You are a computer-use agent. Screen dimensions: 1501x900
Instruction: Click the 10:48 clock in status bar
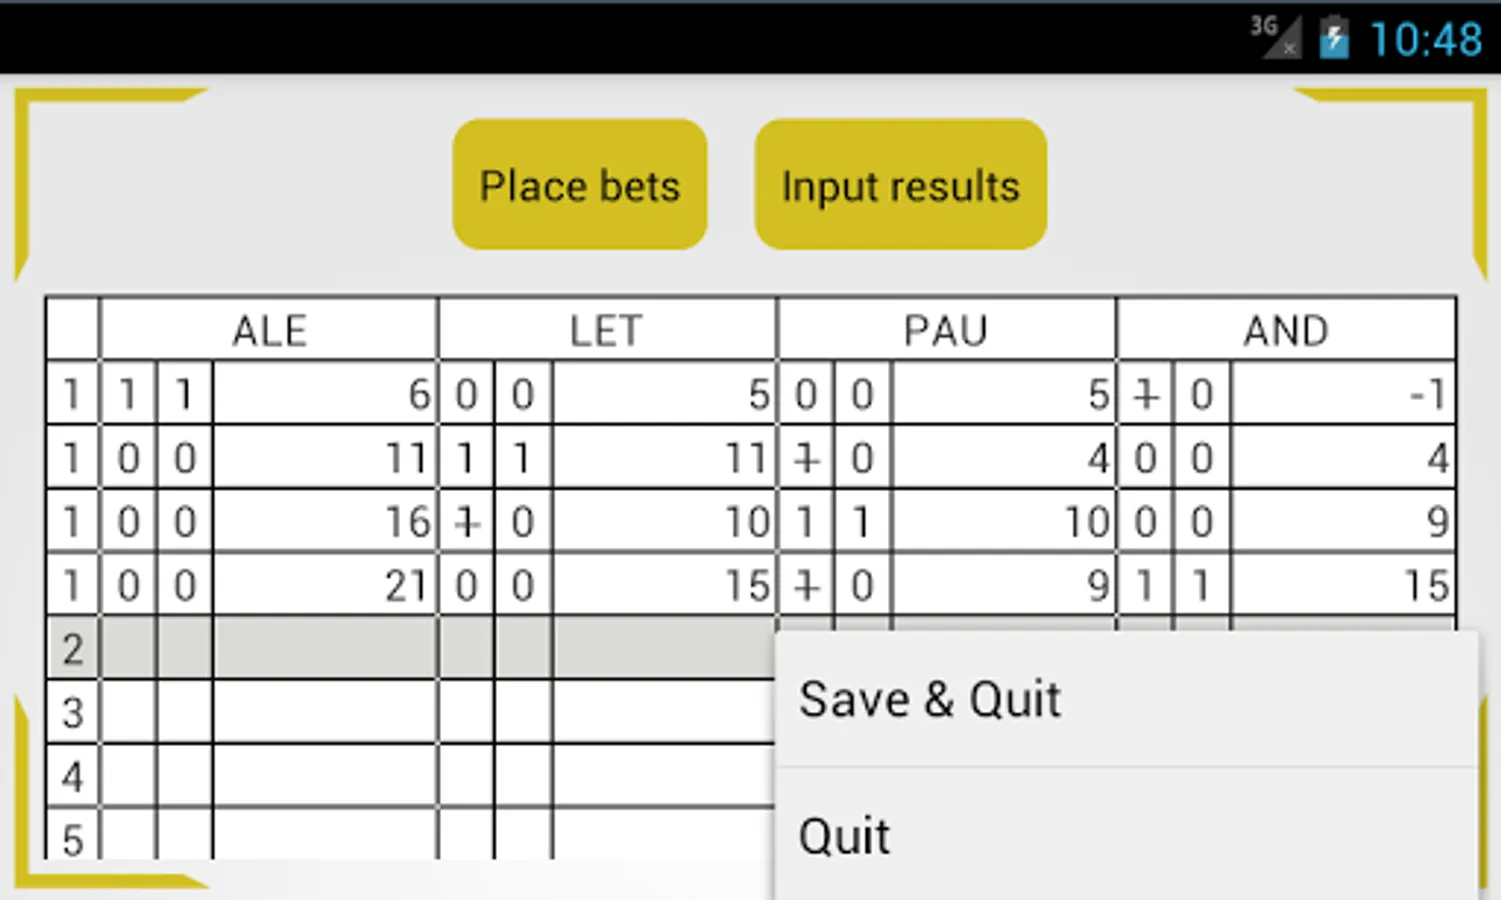[1425, 40]
